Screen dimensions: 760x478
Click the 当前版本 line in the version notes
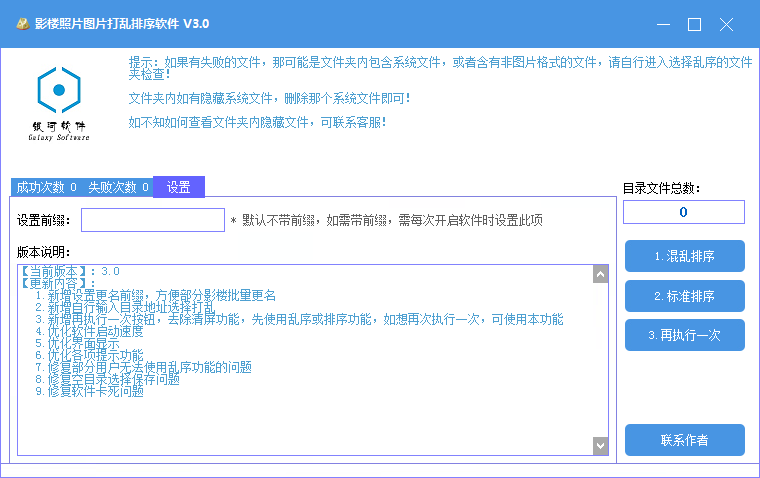click(70, 271)
